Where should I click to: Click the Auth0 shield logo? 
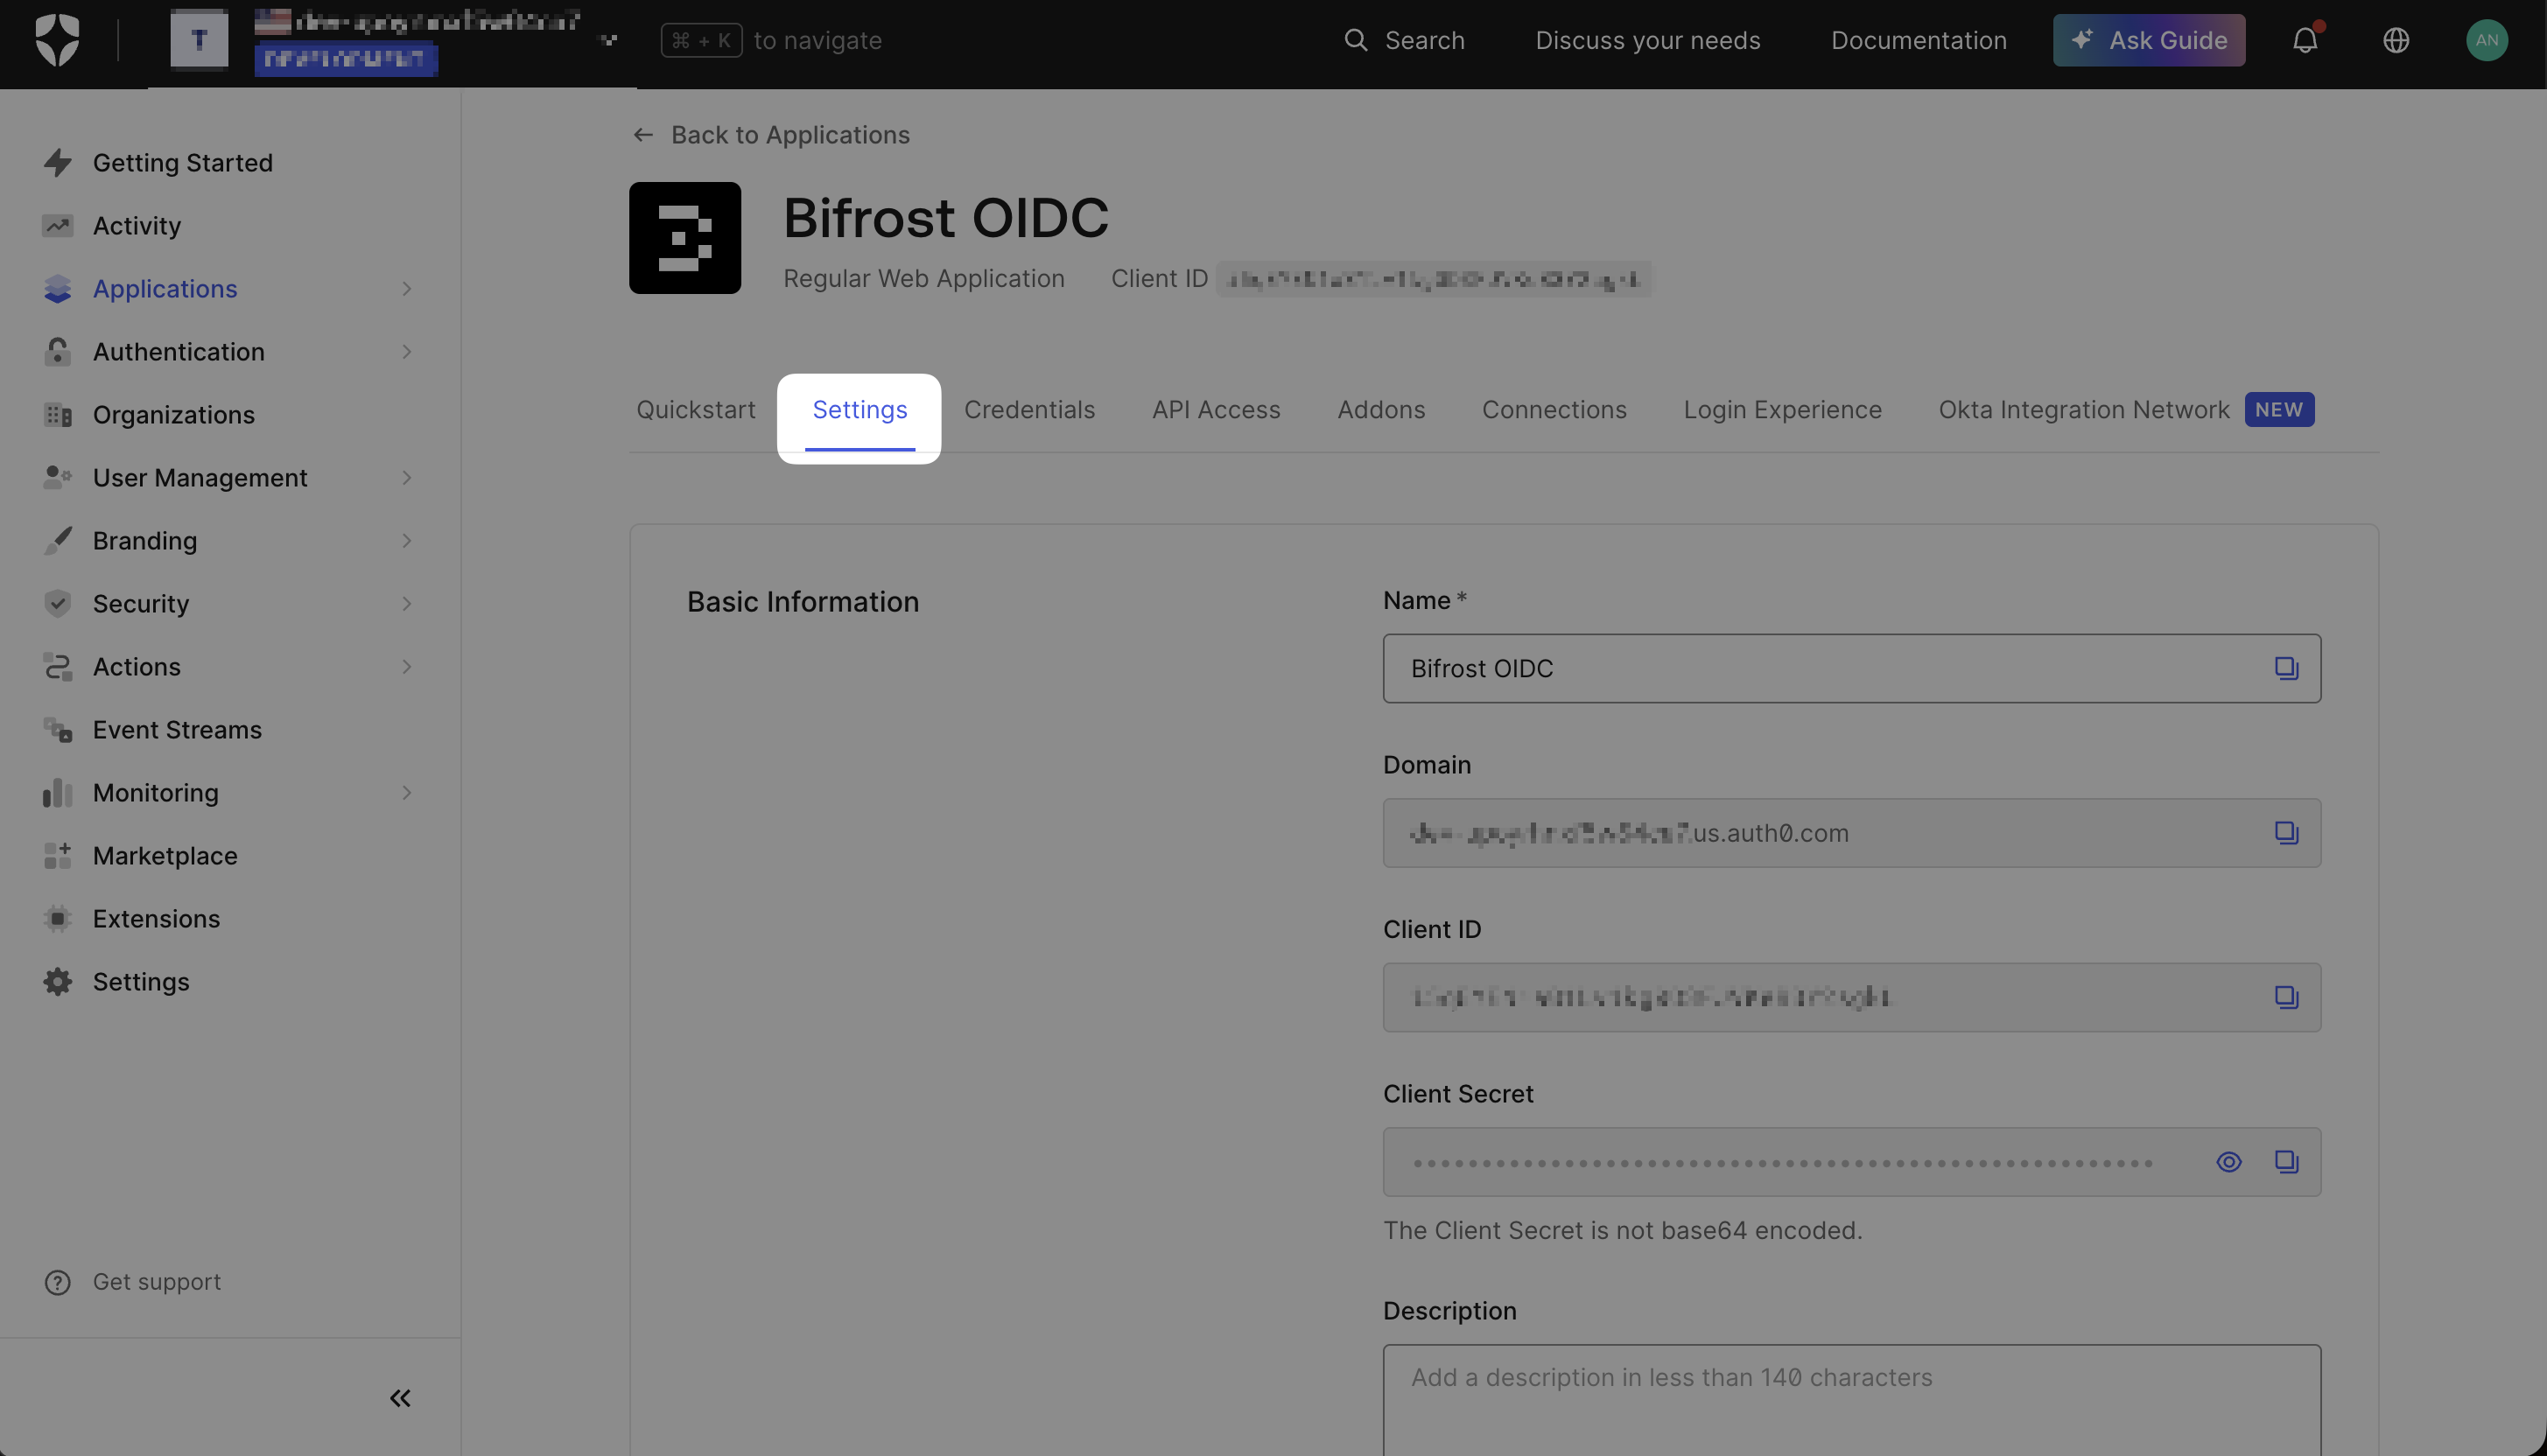click(x=57, y=40)
